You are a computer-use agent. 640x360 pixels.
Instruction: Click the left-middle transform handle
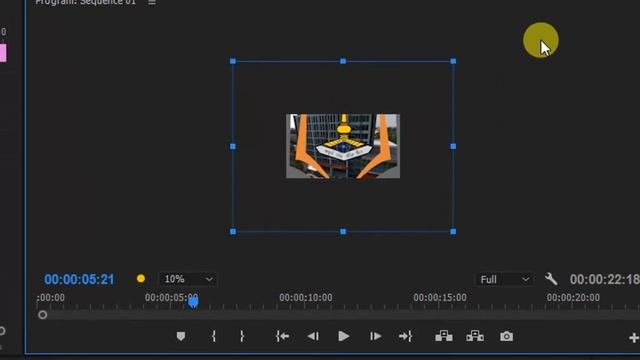point(233,146)
